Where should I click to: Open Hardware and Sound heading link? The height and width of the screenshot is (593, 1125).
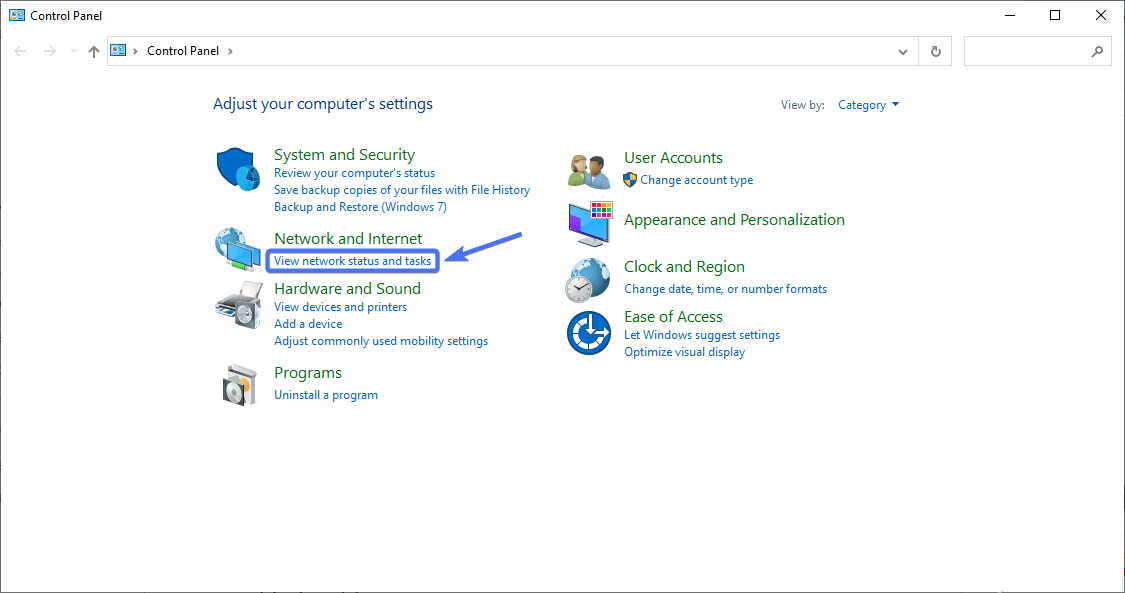(x=347, y=289)
